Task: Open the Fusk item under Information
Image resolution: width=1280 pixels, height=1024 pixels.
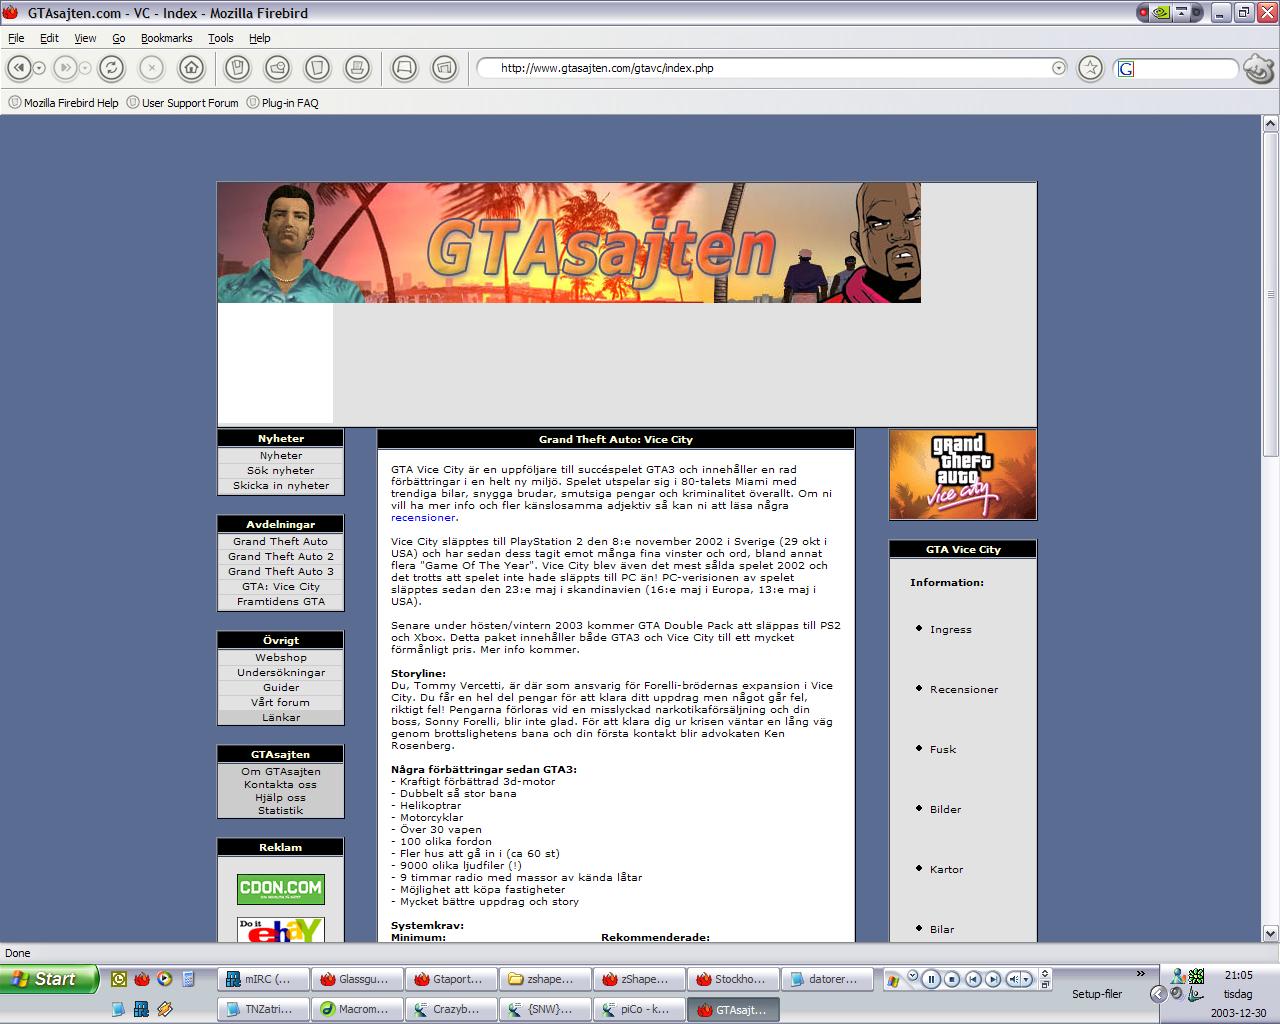Action: [x=943, y=750]
